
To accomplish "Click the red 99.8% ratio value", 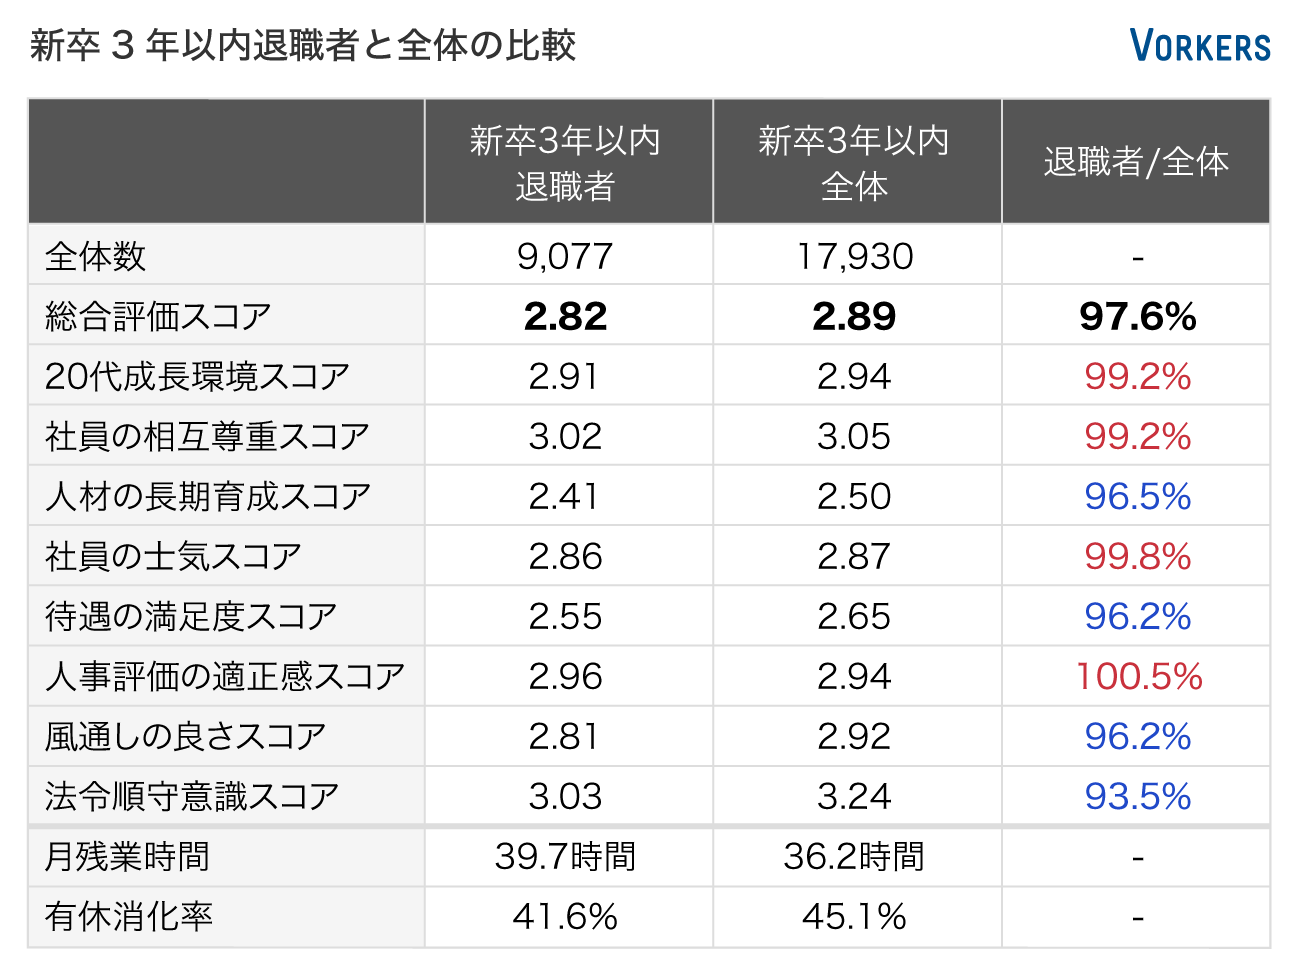I will tap(1137, 557).
